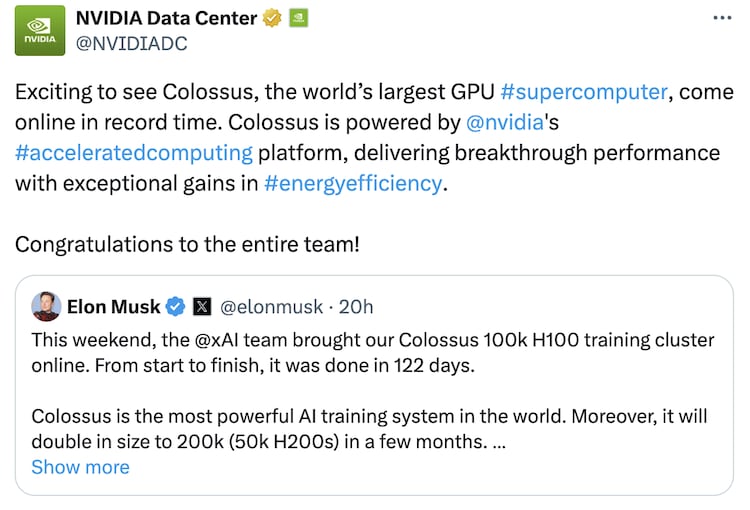750x510 pixels.
Task: Open the #supercomputer hashtag
Action: pyautogui.click(x=583, y=92)
